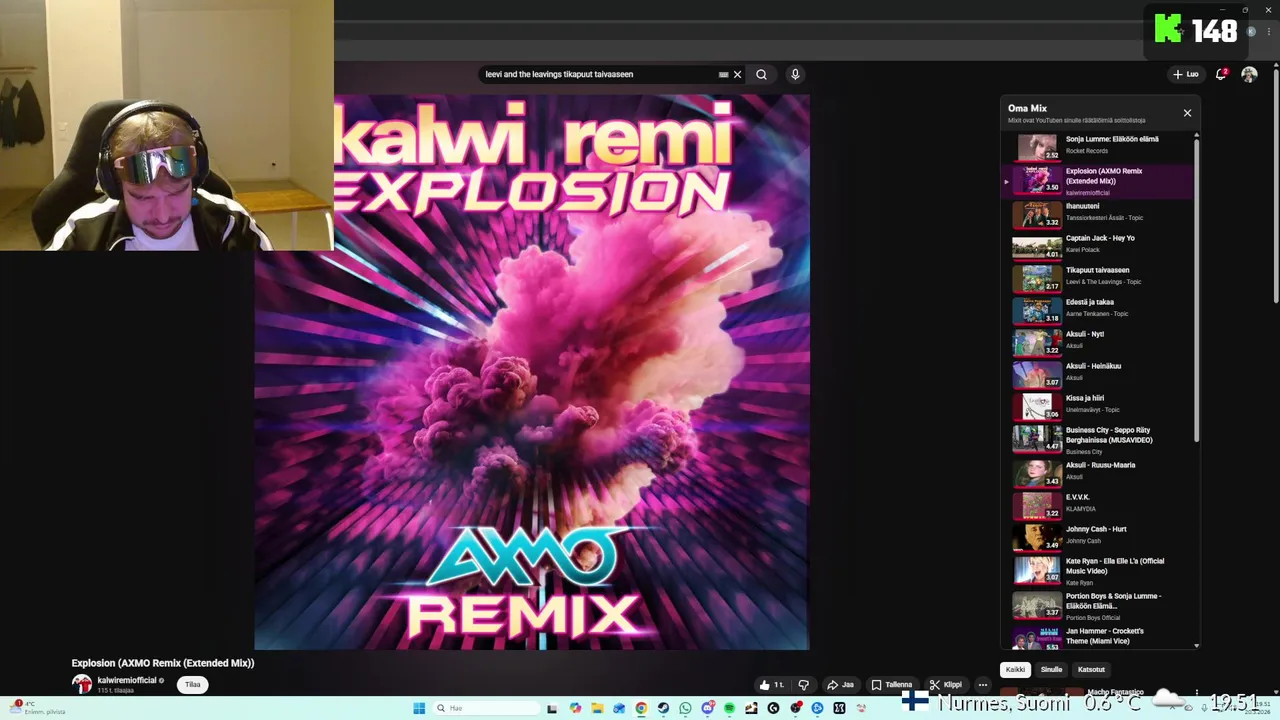Open the three-dot more actions menu
The width and height of the screenshot is (1280, 720).
coord(983,685)
